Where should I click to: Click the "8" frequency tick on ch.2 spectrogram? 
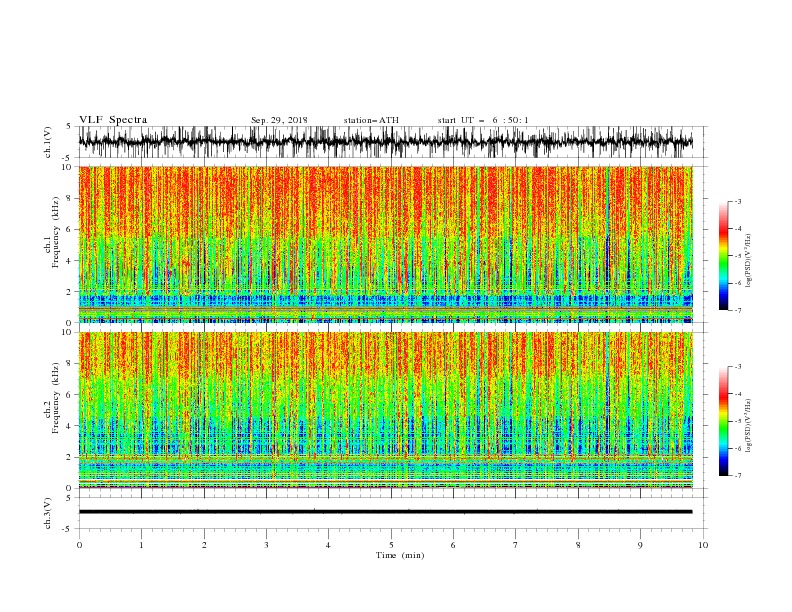(x=70, y=364)
